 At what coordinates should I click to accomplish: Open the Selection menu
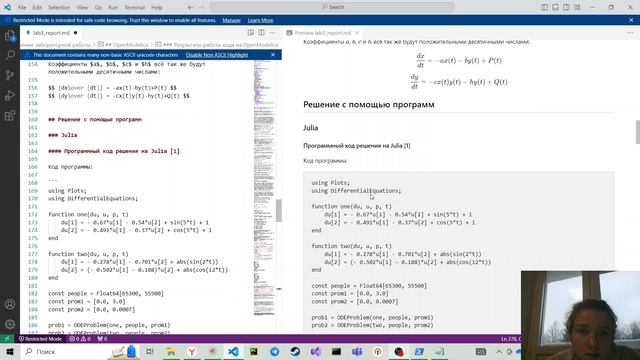pos(59,7)
